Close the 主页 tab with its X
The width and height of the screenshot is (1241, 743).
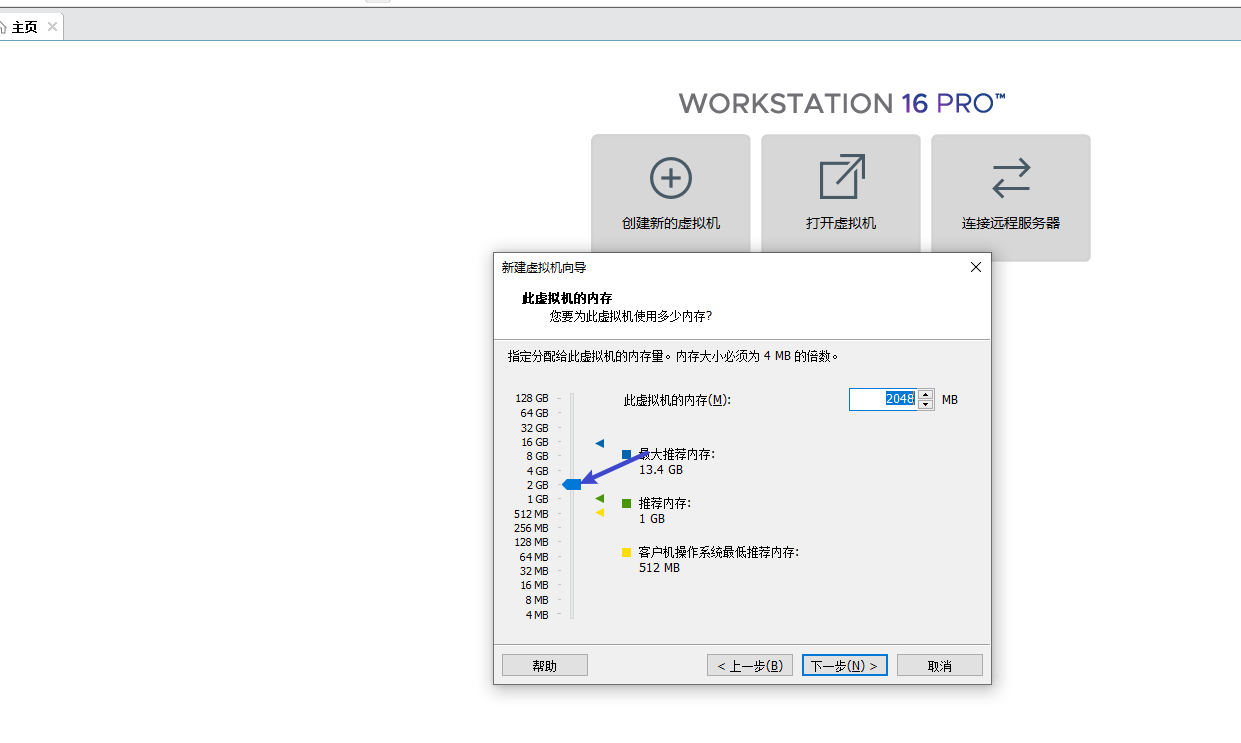point(52,27)
